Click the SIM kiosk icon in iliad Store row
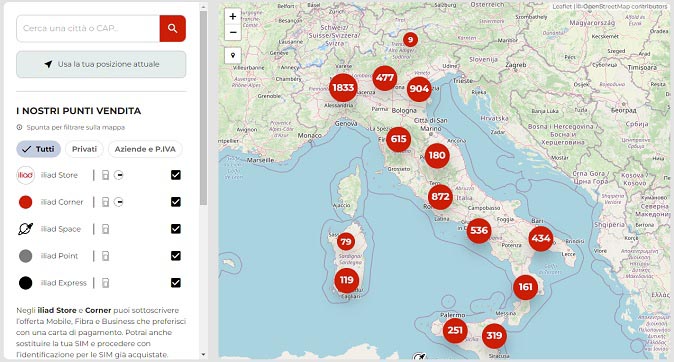This screenshot has height=362, width=674. tap(105, 175)
